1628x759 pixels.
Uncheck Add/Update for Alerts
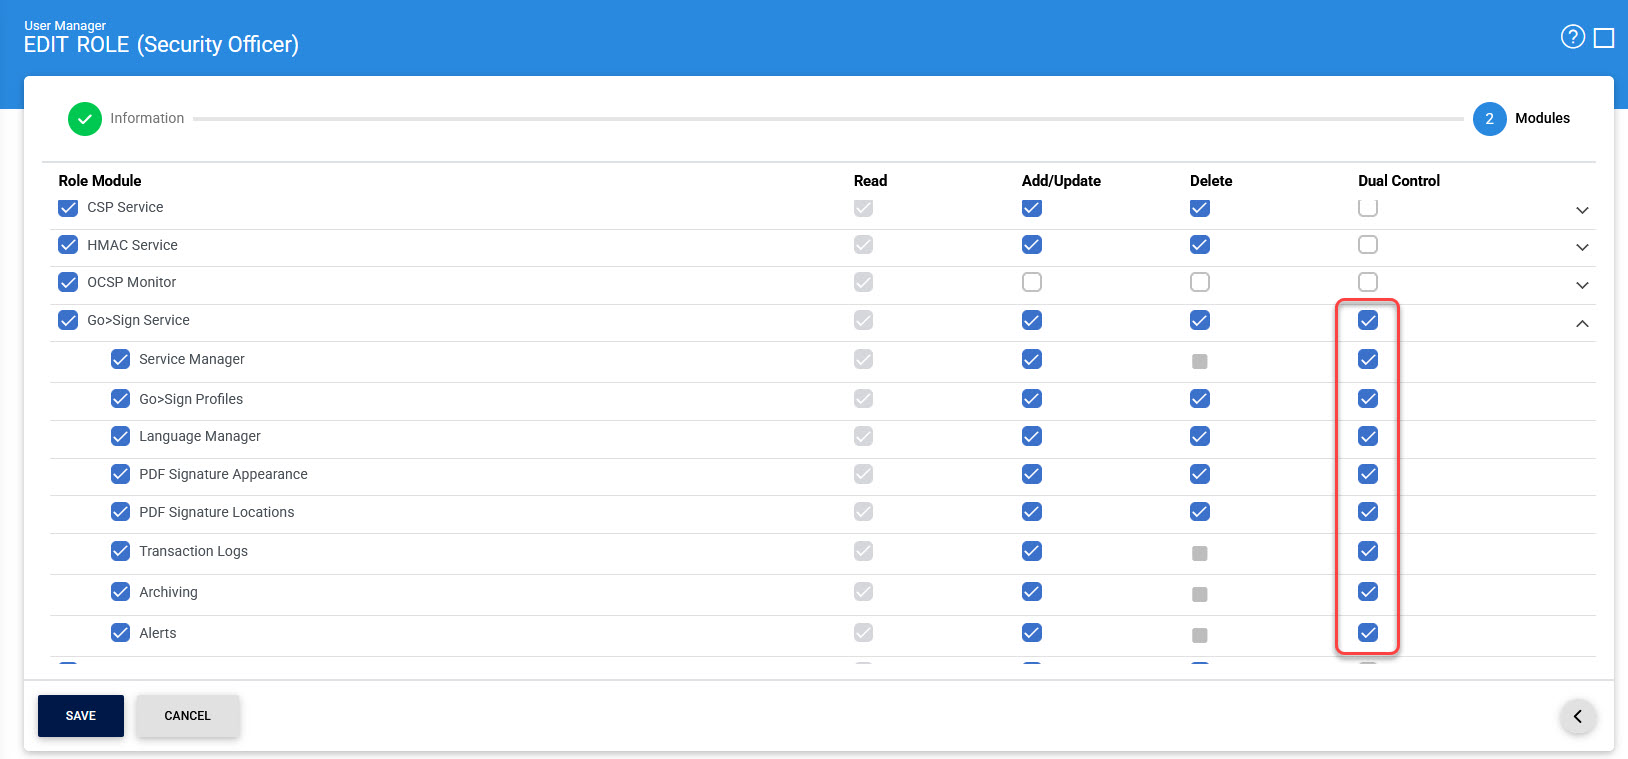tap(1032, 633)
